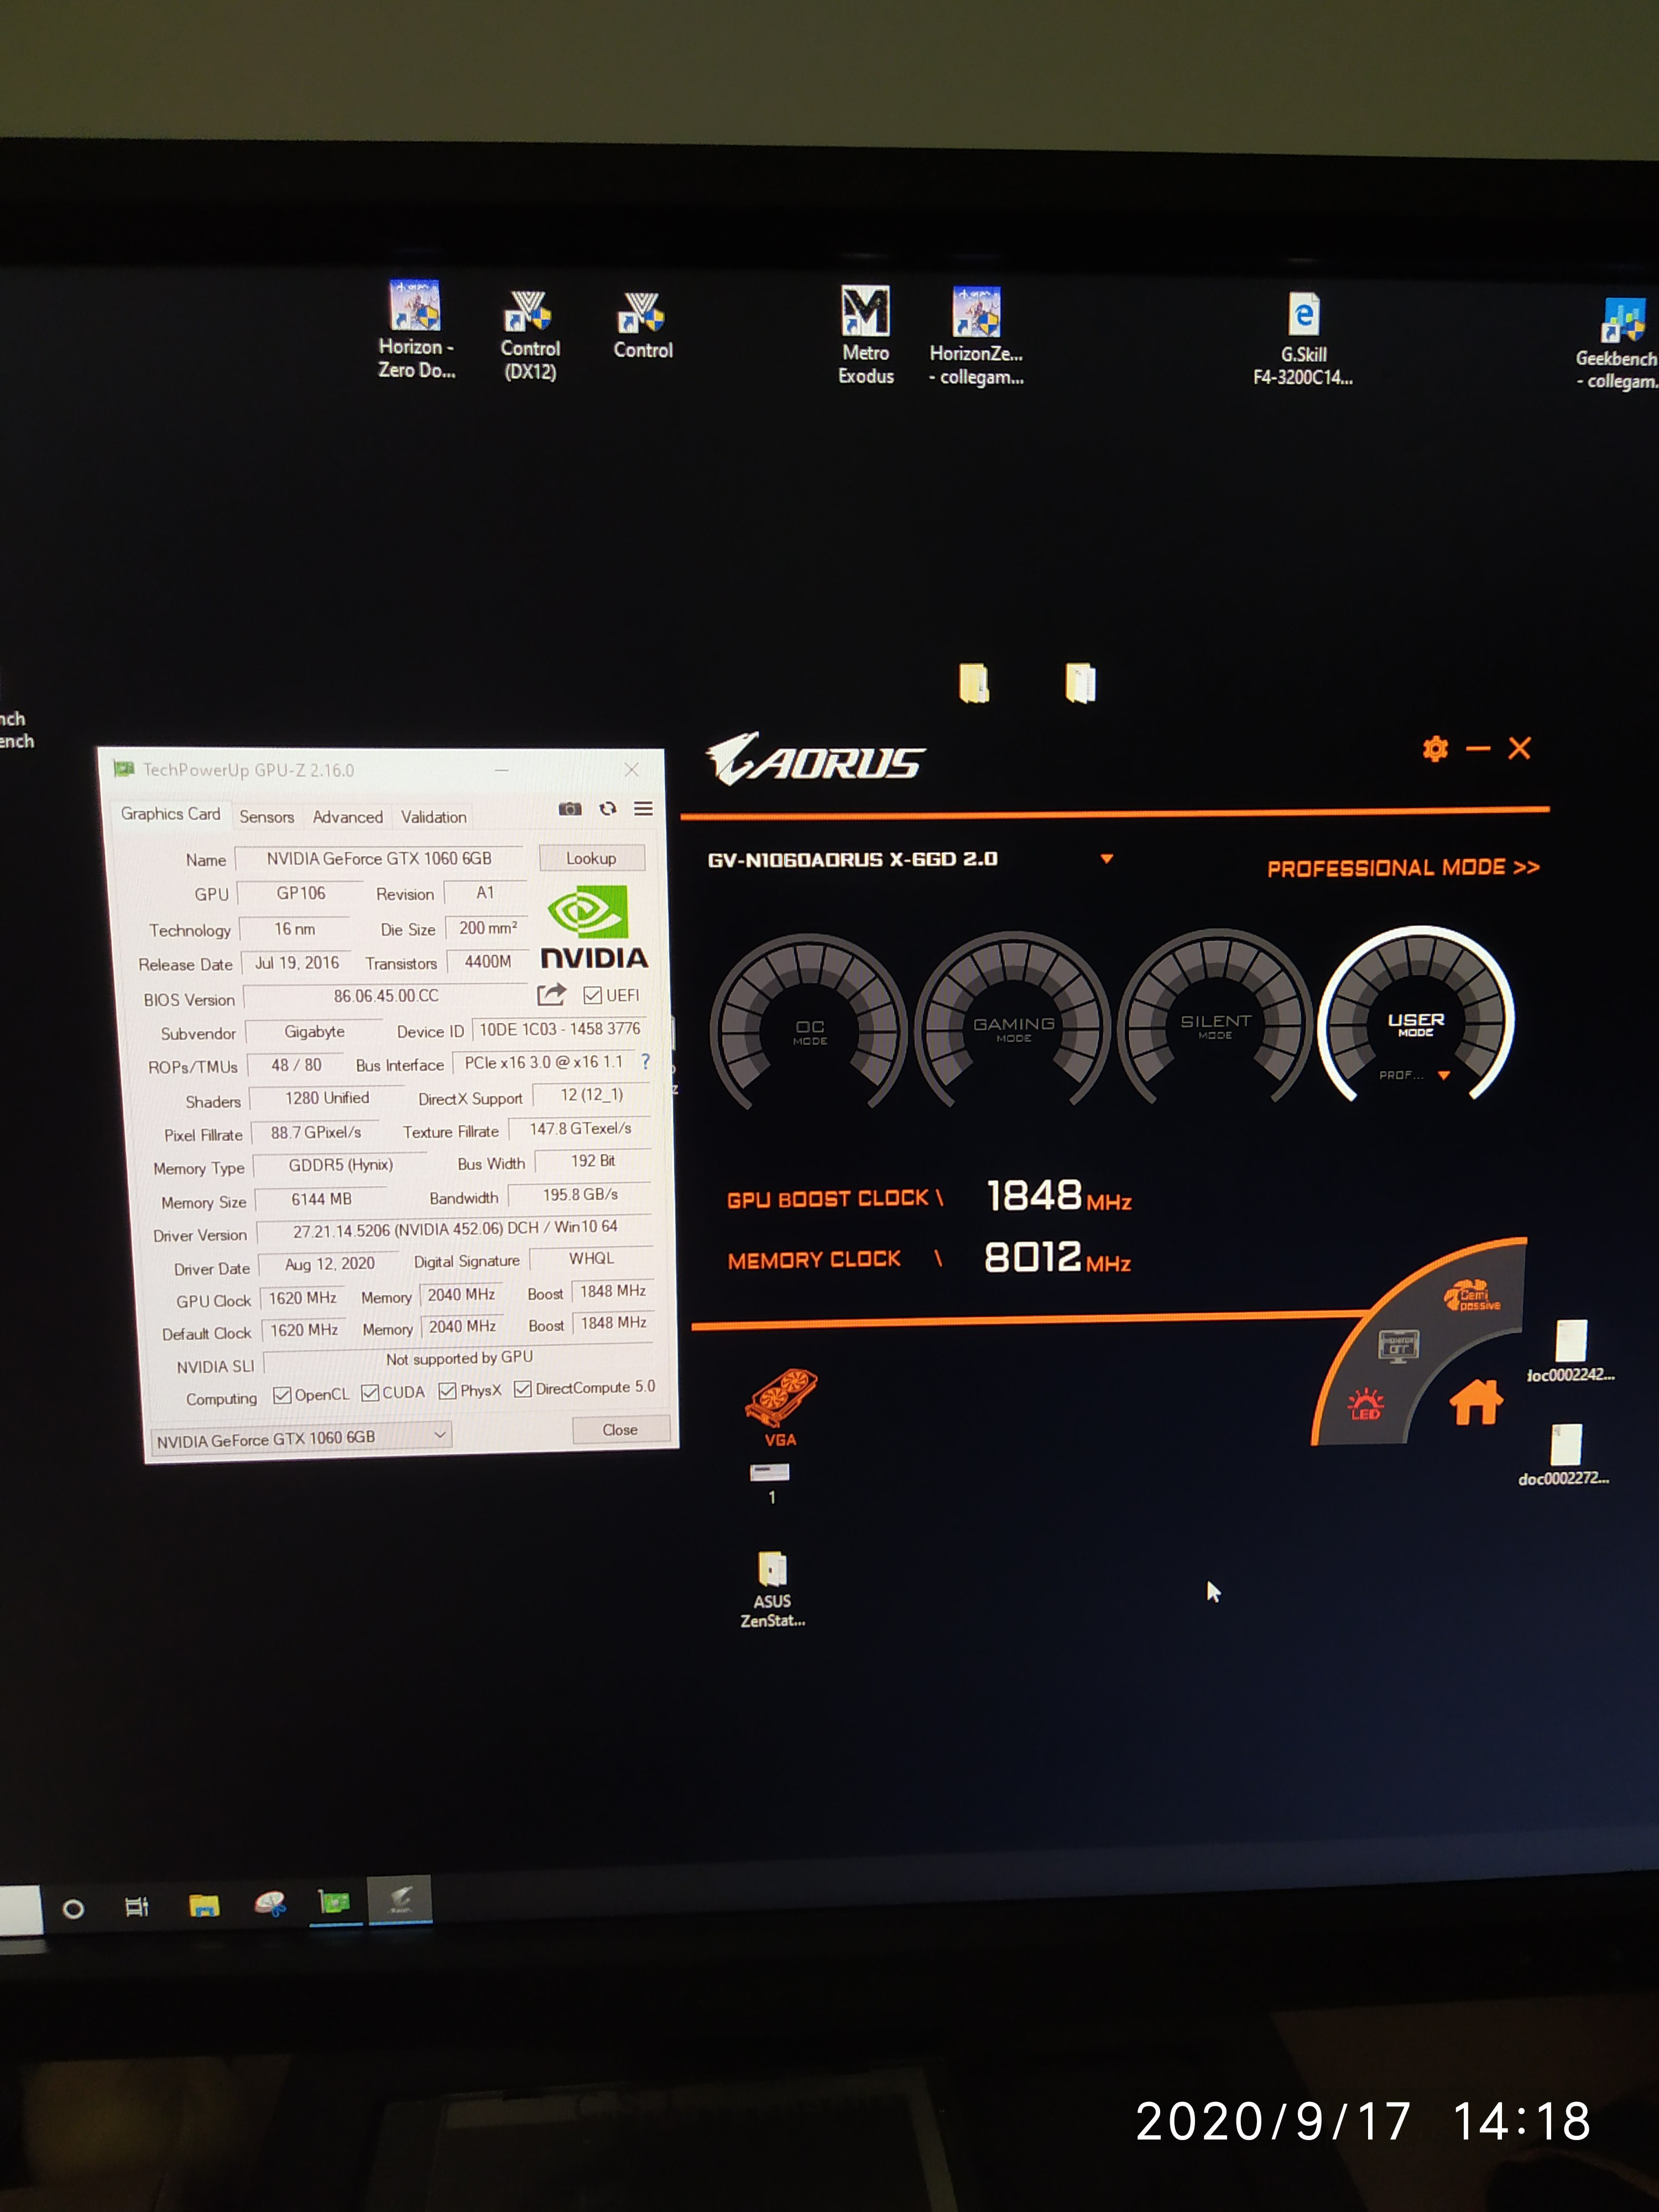
Task: Click the Device ID field 10DE 1C03
Action: pyautogui.click(x=560, y=1029)
